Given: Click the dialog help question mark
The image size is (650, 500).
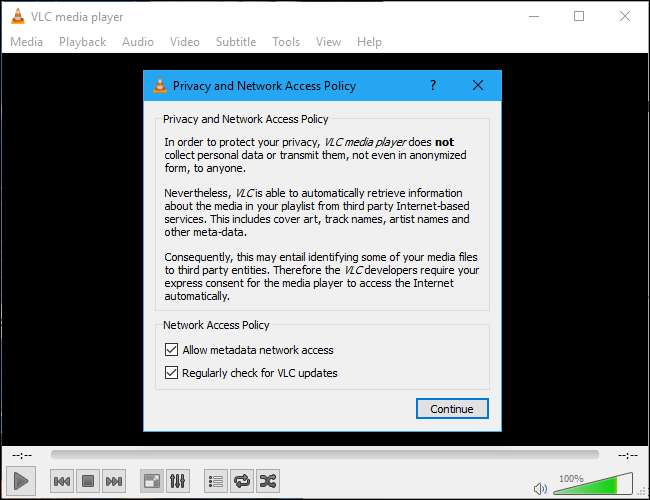Looking at the screenshot, I should (x=433, y=86).
